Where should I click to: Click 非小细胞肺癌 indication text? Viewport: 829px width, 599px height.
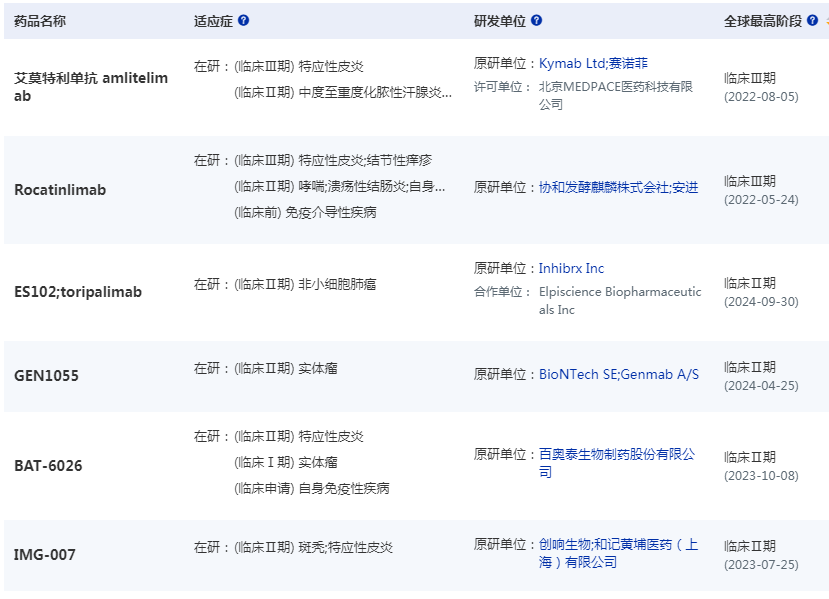pyautogui.click(x=337, y=284)
